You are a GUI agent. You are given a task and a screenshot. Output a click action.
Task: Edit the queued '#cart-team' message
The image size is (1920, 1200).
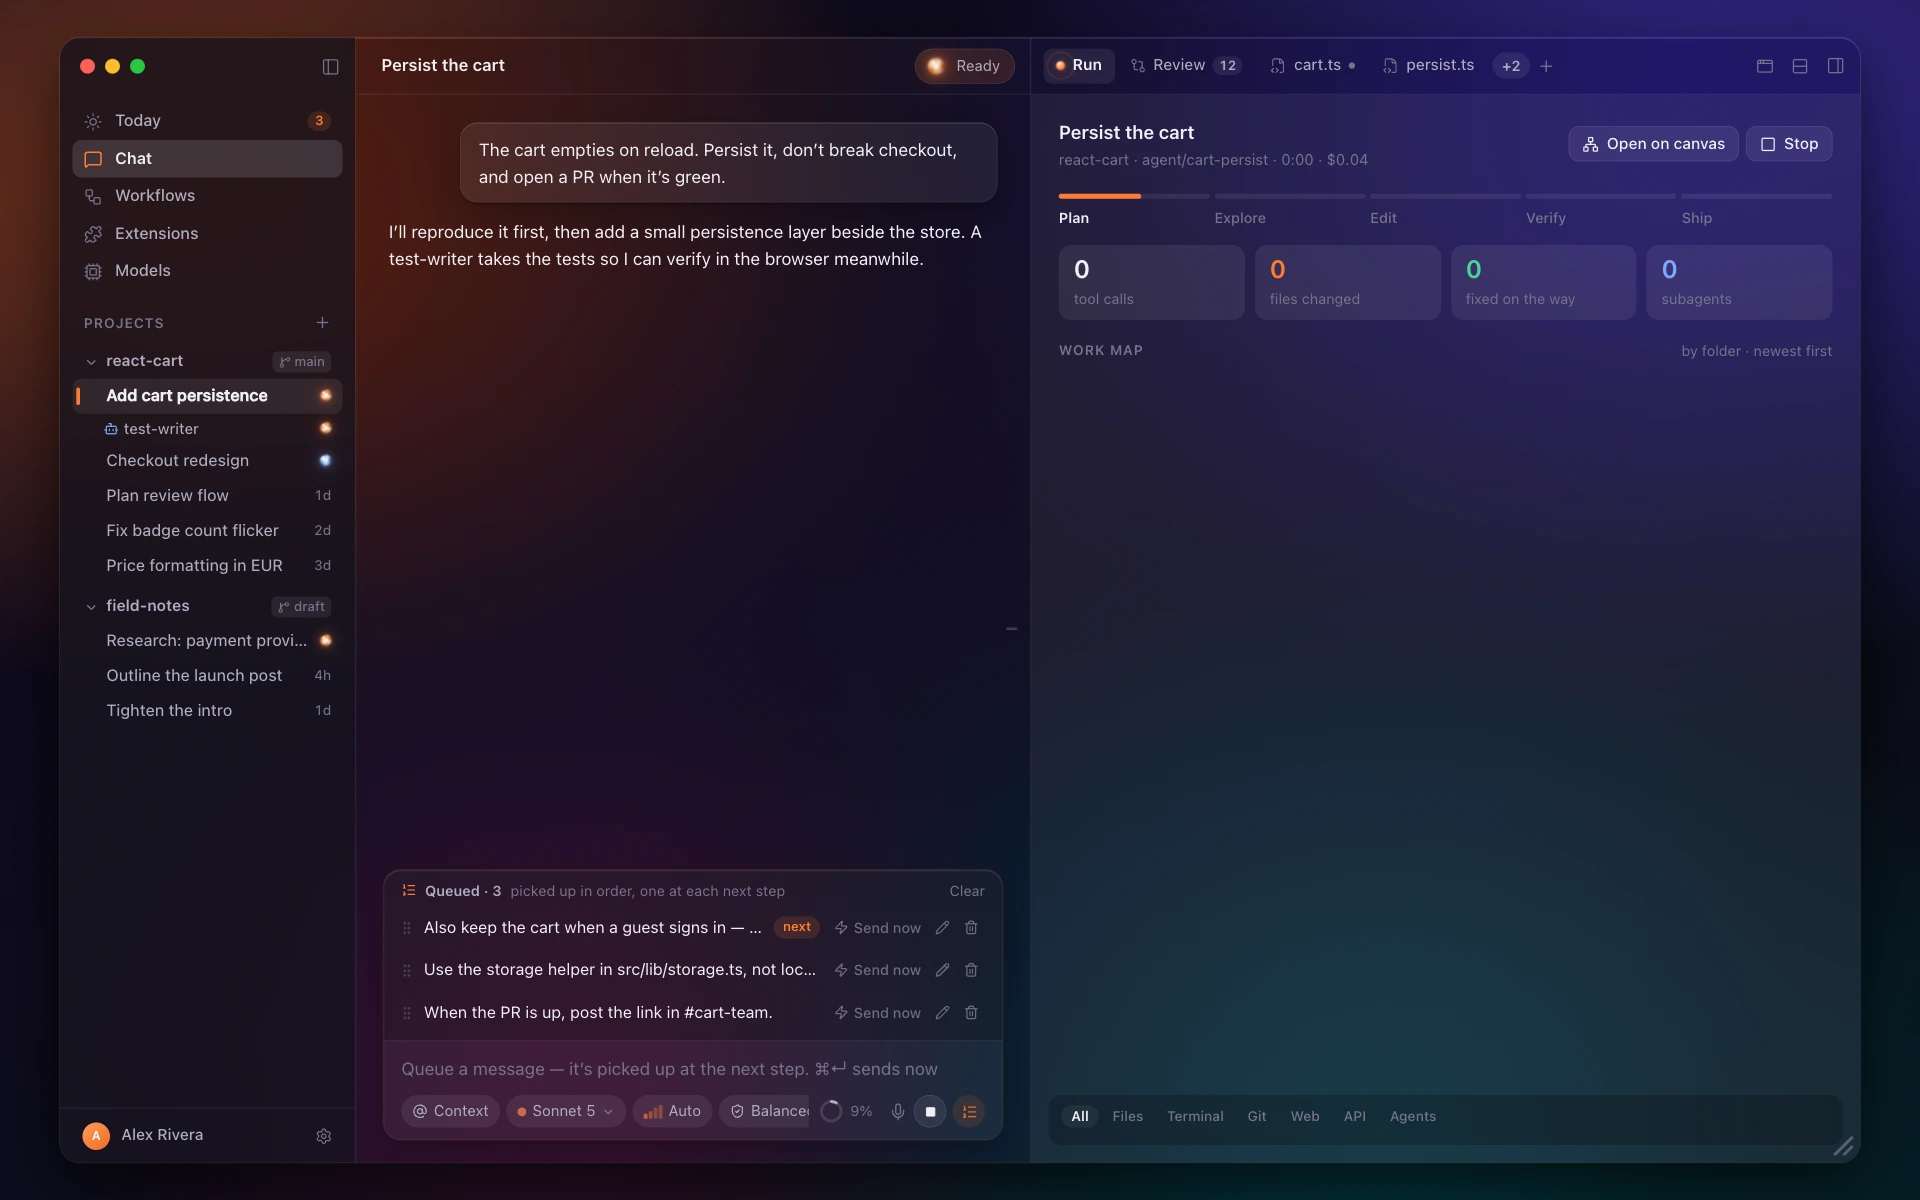(942, 1013)
